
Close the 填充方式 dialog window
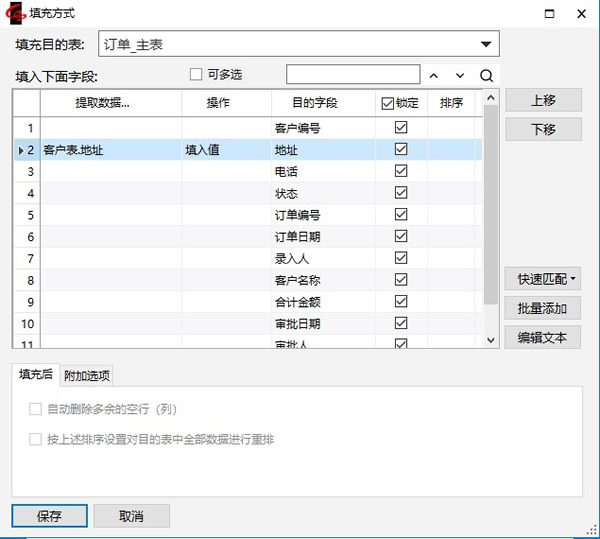[582, 14]
